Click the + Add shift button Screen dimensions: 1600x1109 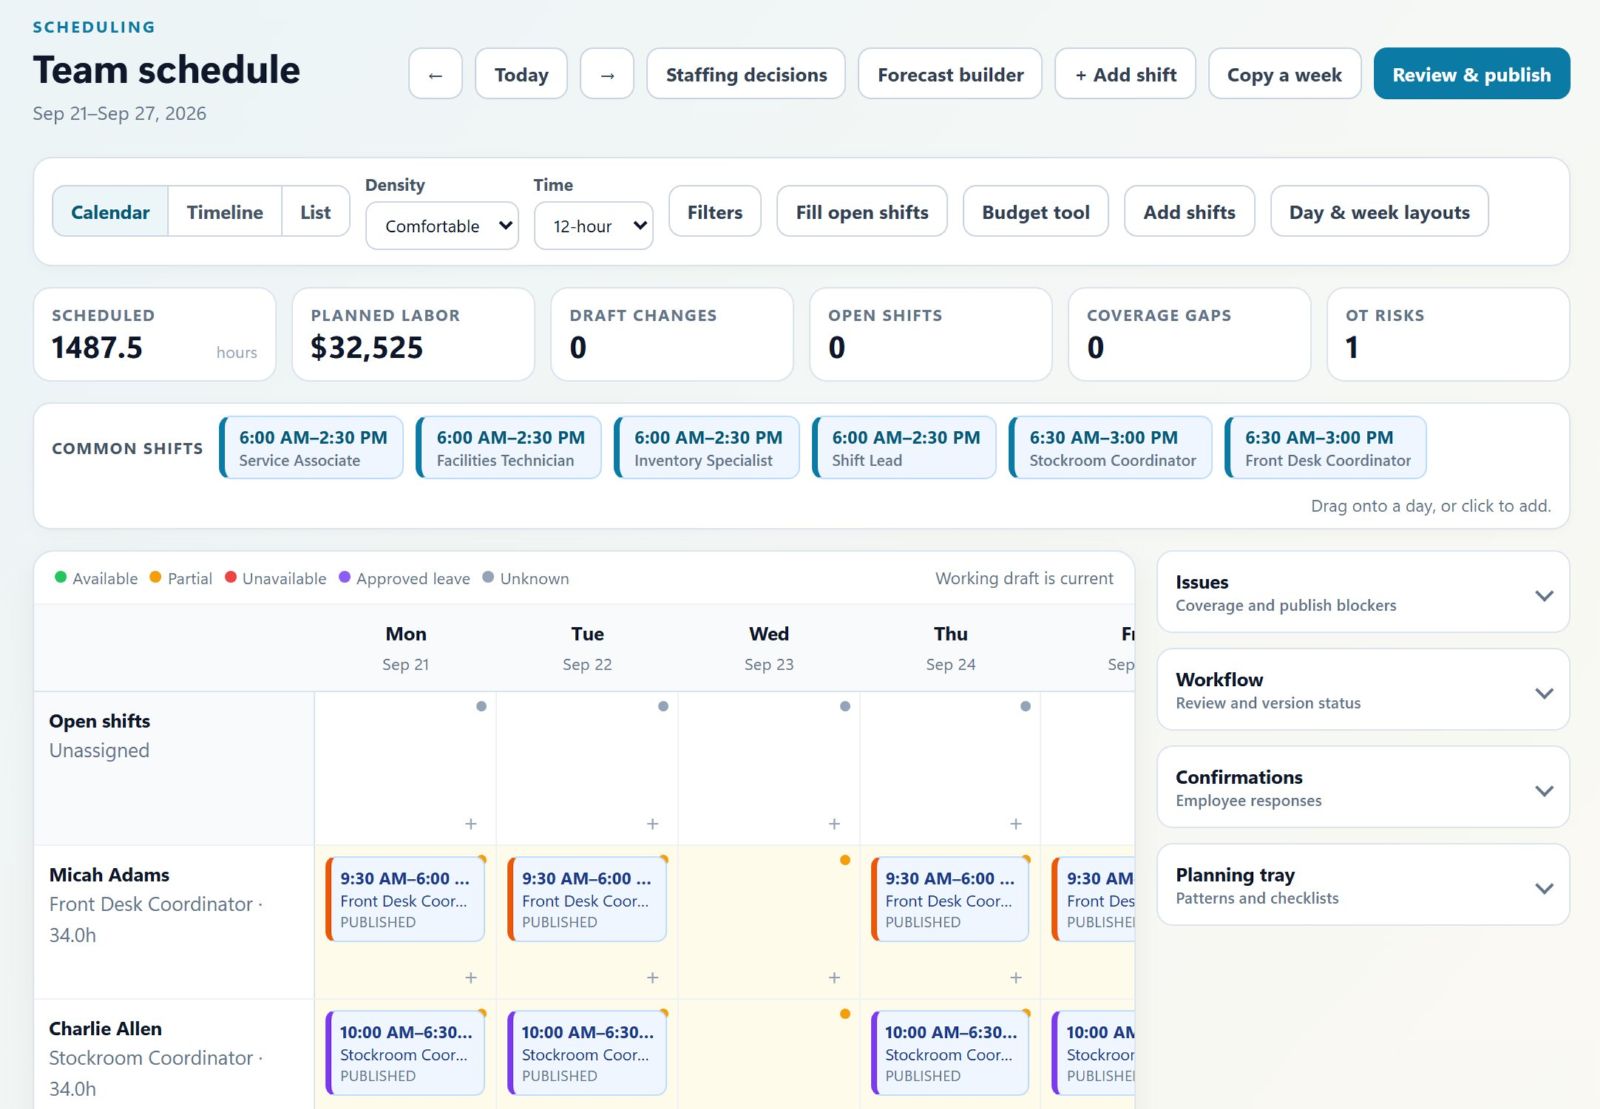coord(1125,74)
